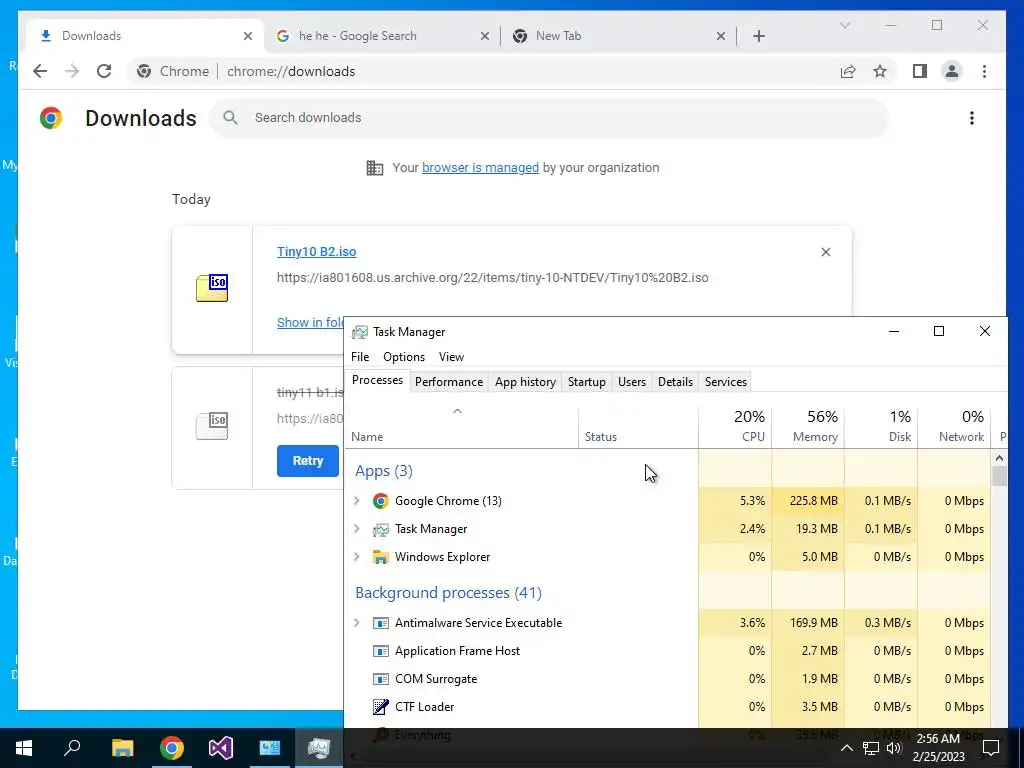Open new tab with plus button
Image resolution: width=1024 pixels, height=768 pixels.
tap(758, 36)
